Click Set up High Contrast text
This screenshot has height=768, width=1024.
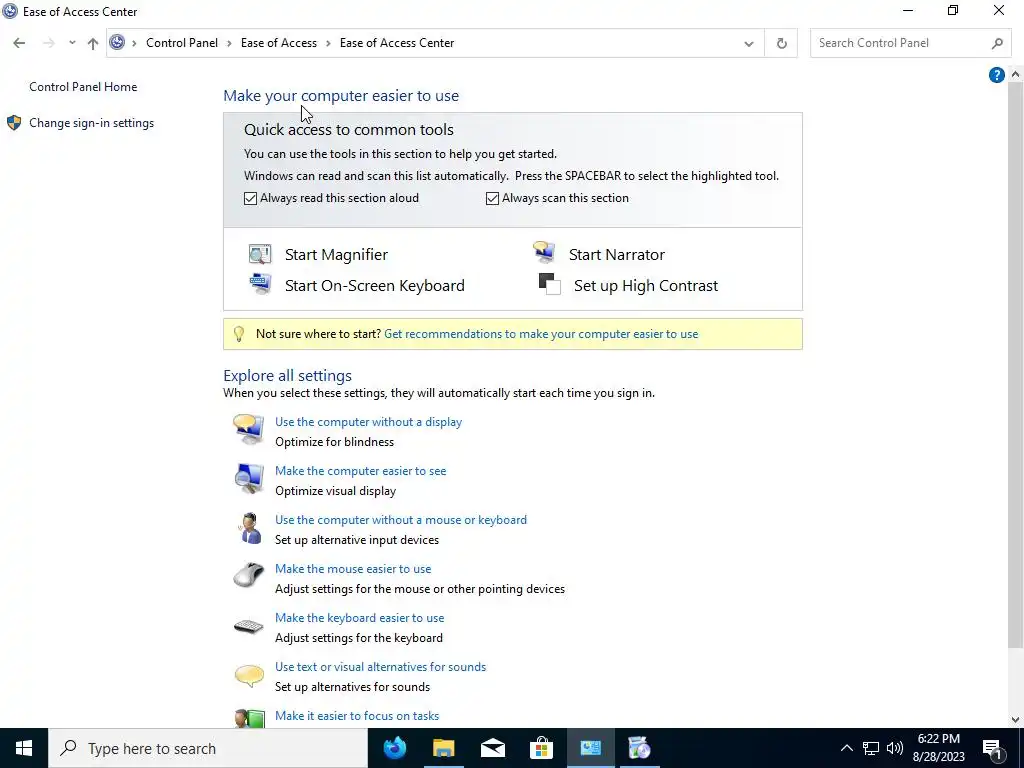(x=646, y=285)
